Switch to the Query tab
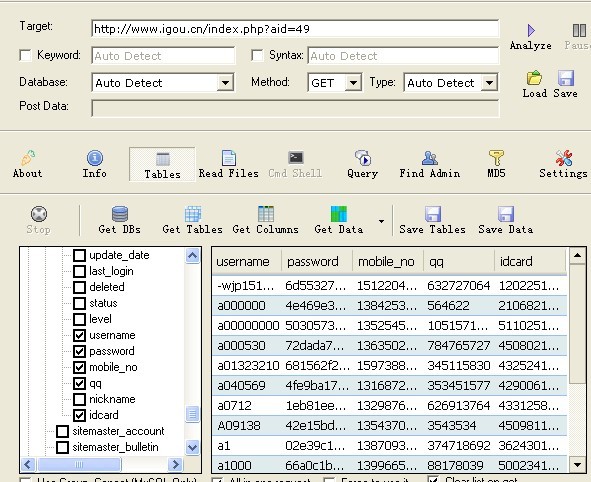The width and height of the screenshot is (591, 482). tap(363, 164)
